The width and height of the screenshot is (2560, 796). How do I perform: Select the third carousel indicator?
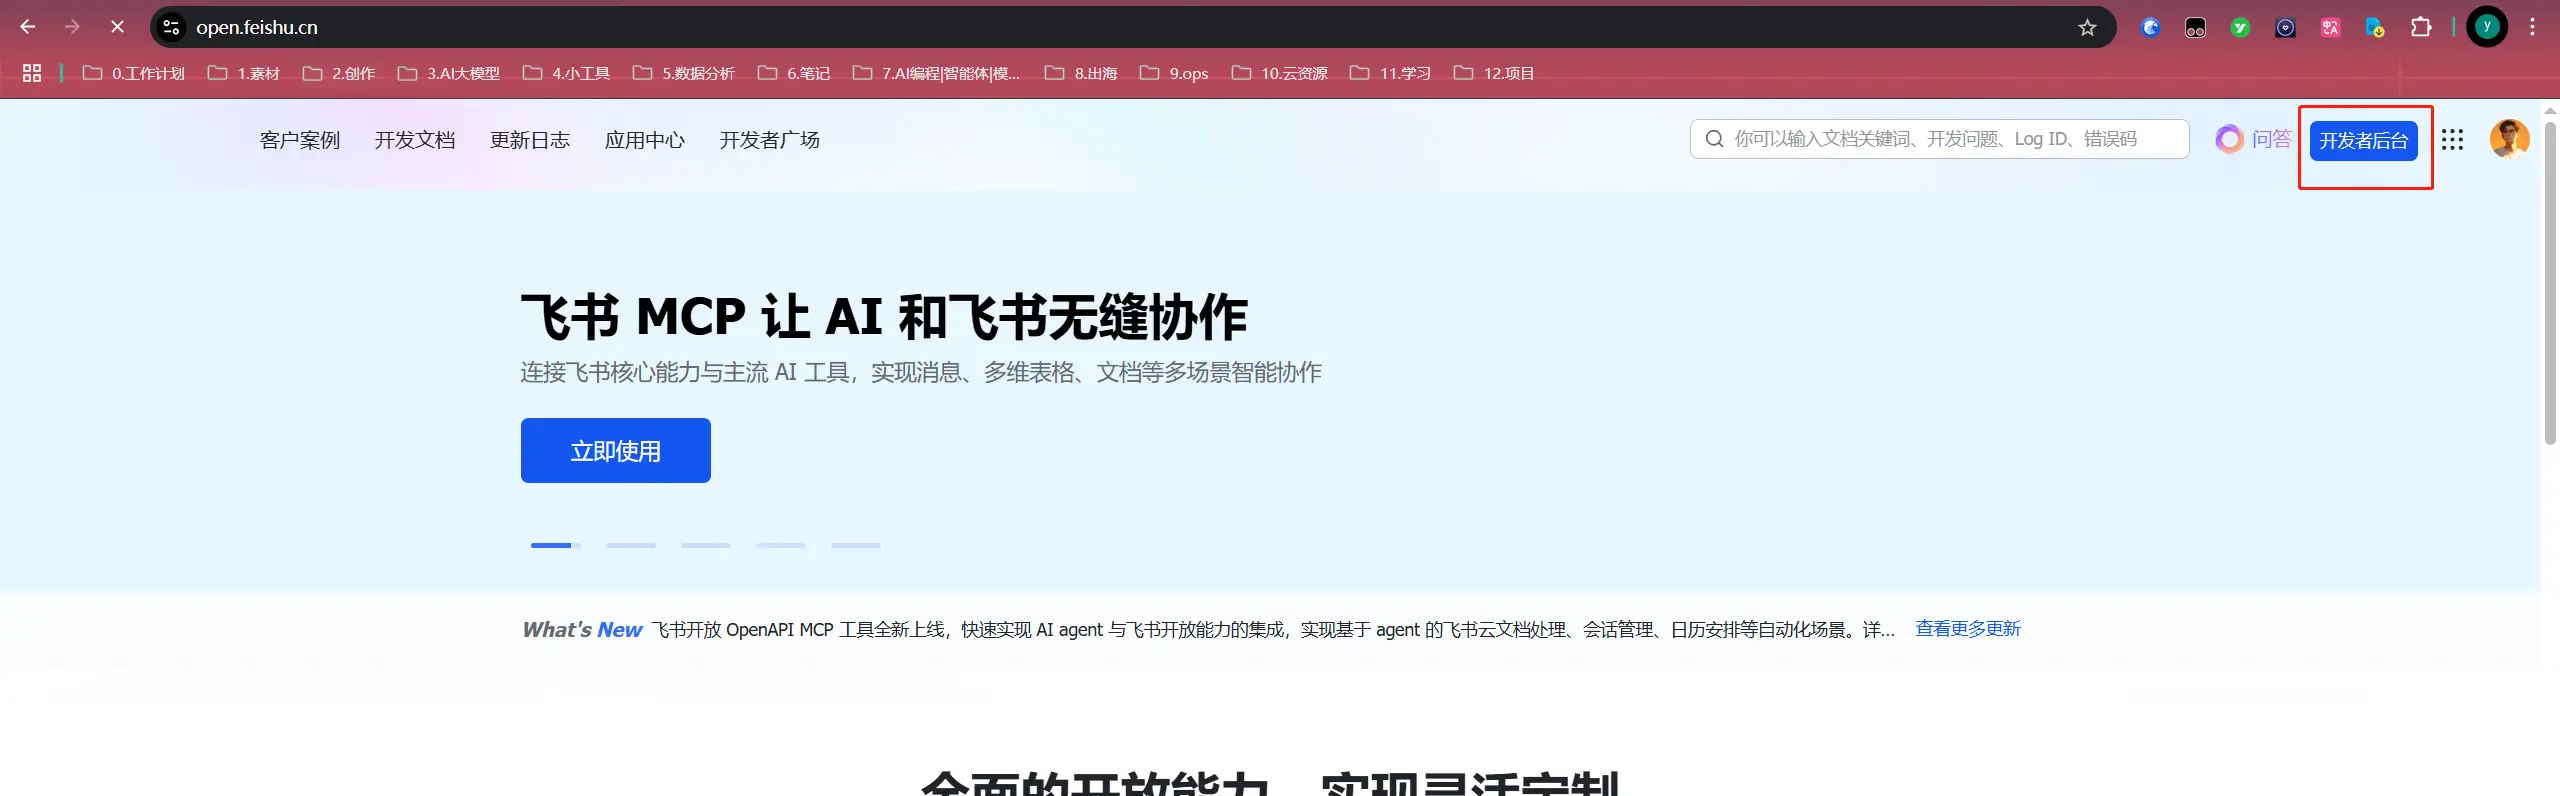pos(706,545)
